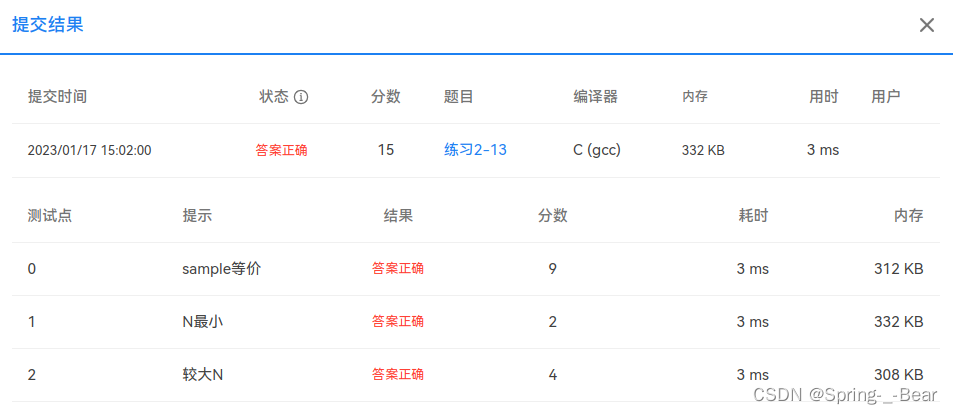The image size is (953, 414).
Task: Click the 答案正确 status in the submission row
Action: [281, 151]
